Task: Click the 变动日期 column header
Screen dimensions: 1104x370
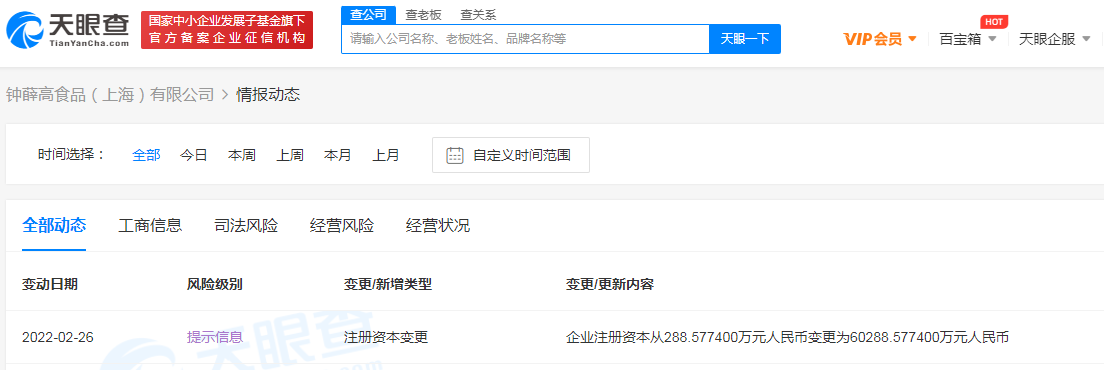Action: point(50,285)
